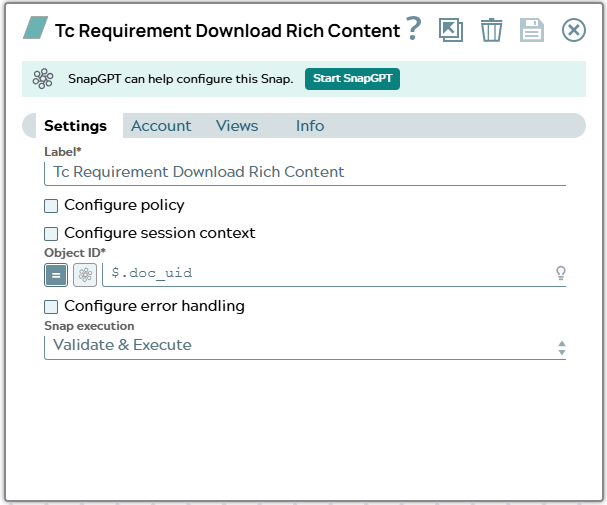Close the Snap settings dialog
The height and width of the screenshot is (505, 607).
pos(573,30)
